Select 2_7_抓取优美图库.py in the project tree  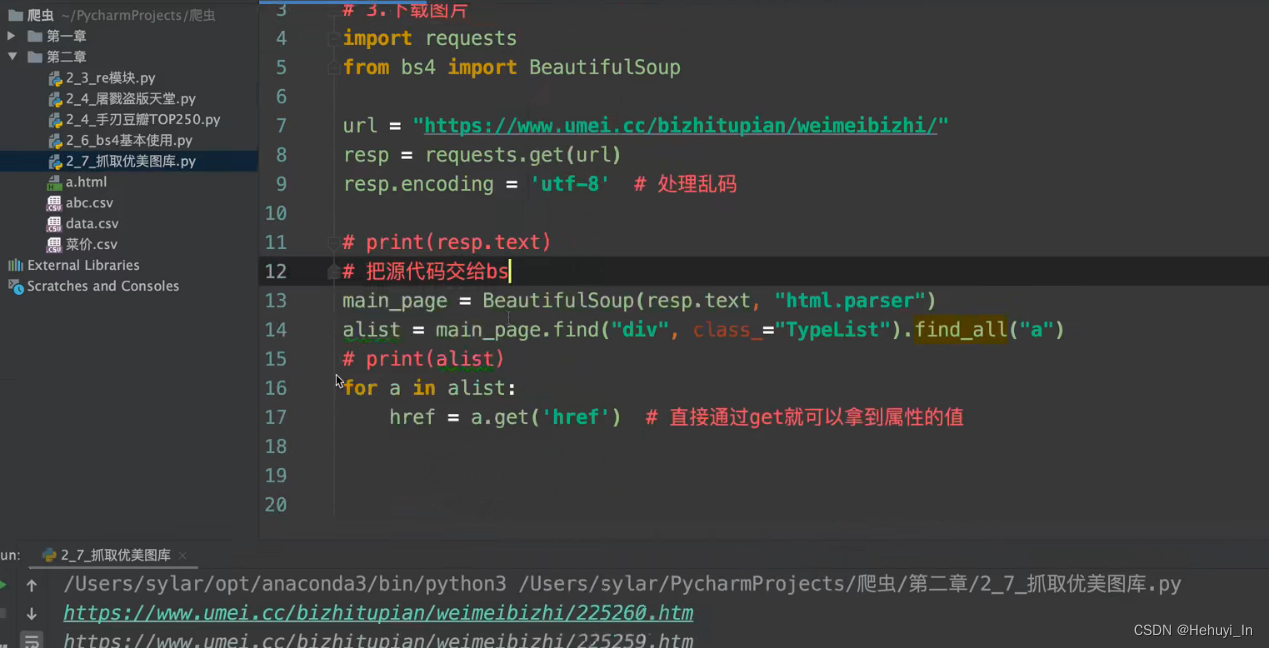click(129, 161)
